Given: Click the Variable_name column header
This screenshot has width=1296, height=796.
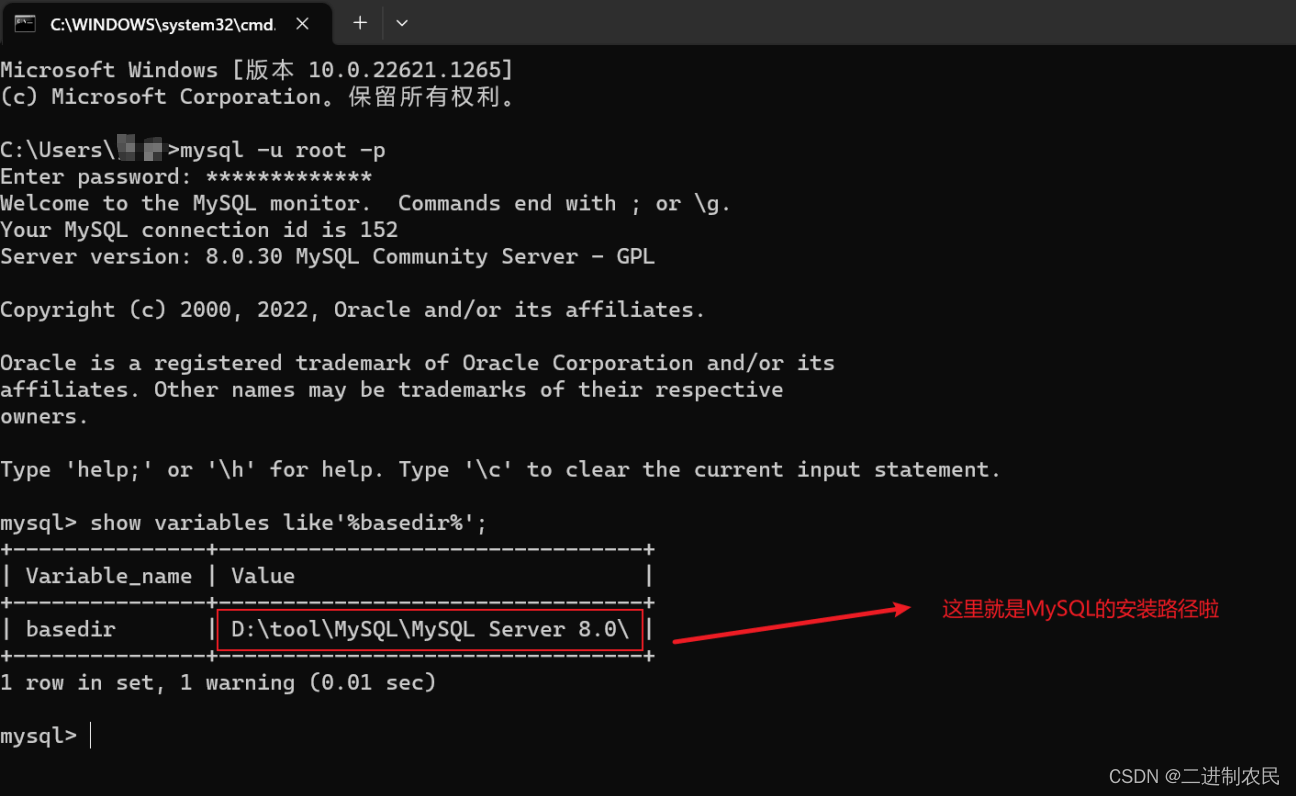Looking at the screenshot, I should [108, 576].
